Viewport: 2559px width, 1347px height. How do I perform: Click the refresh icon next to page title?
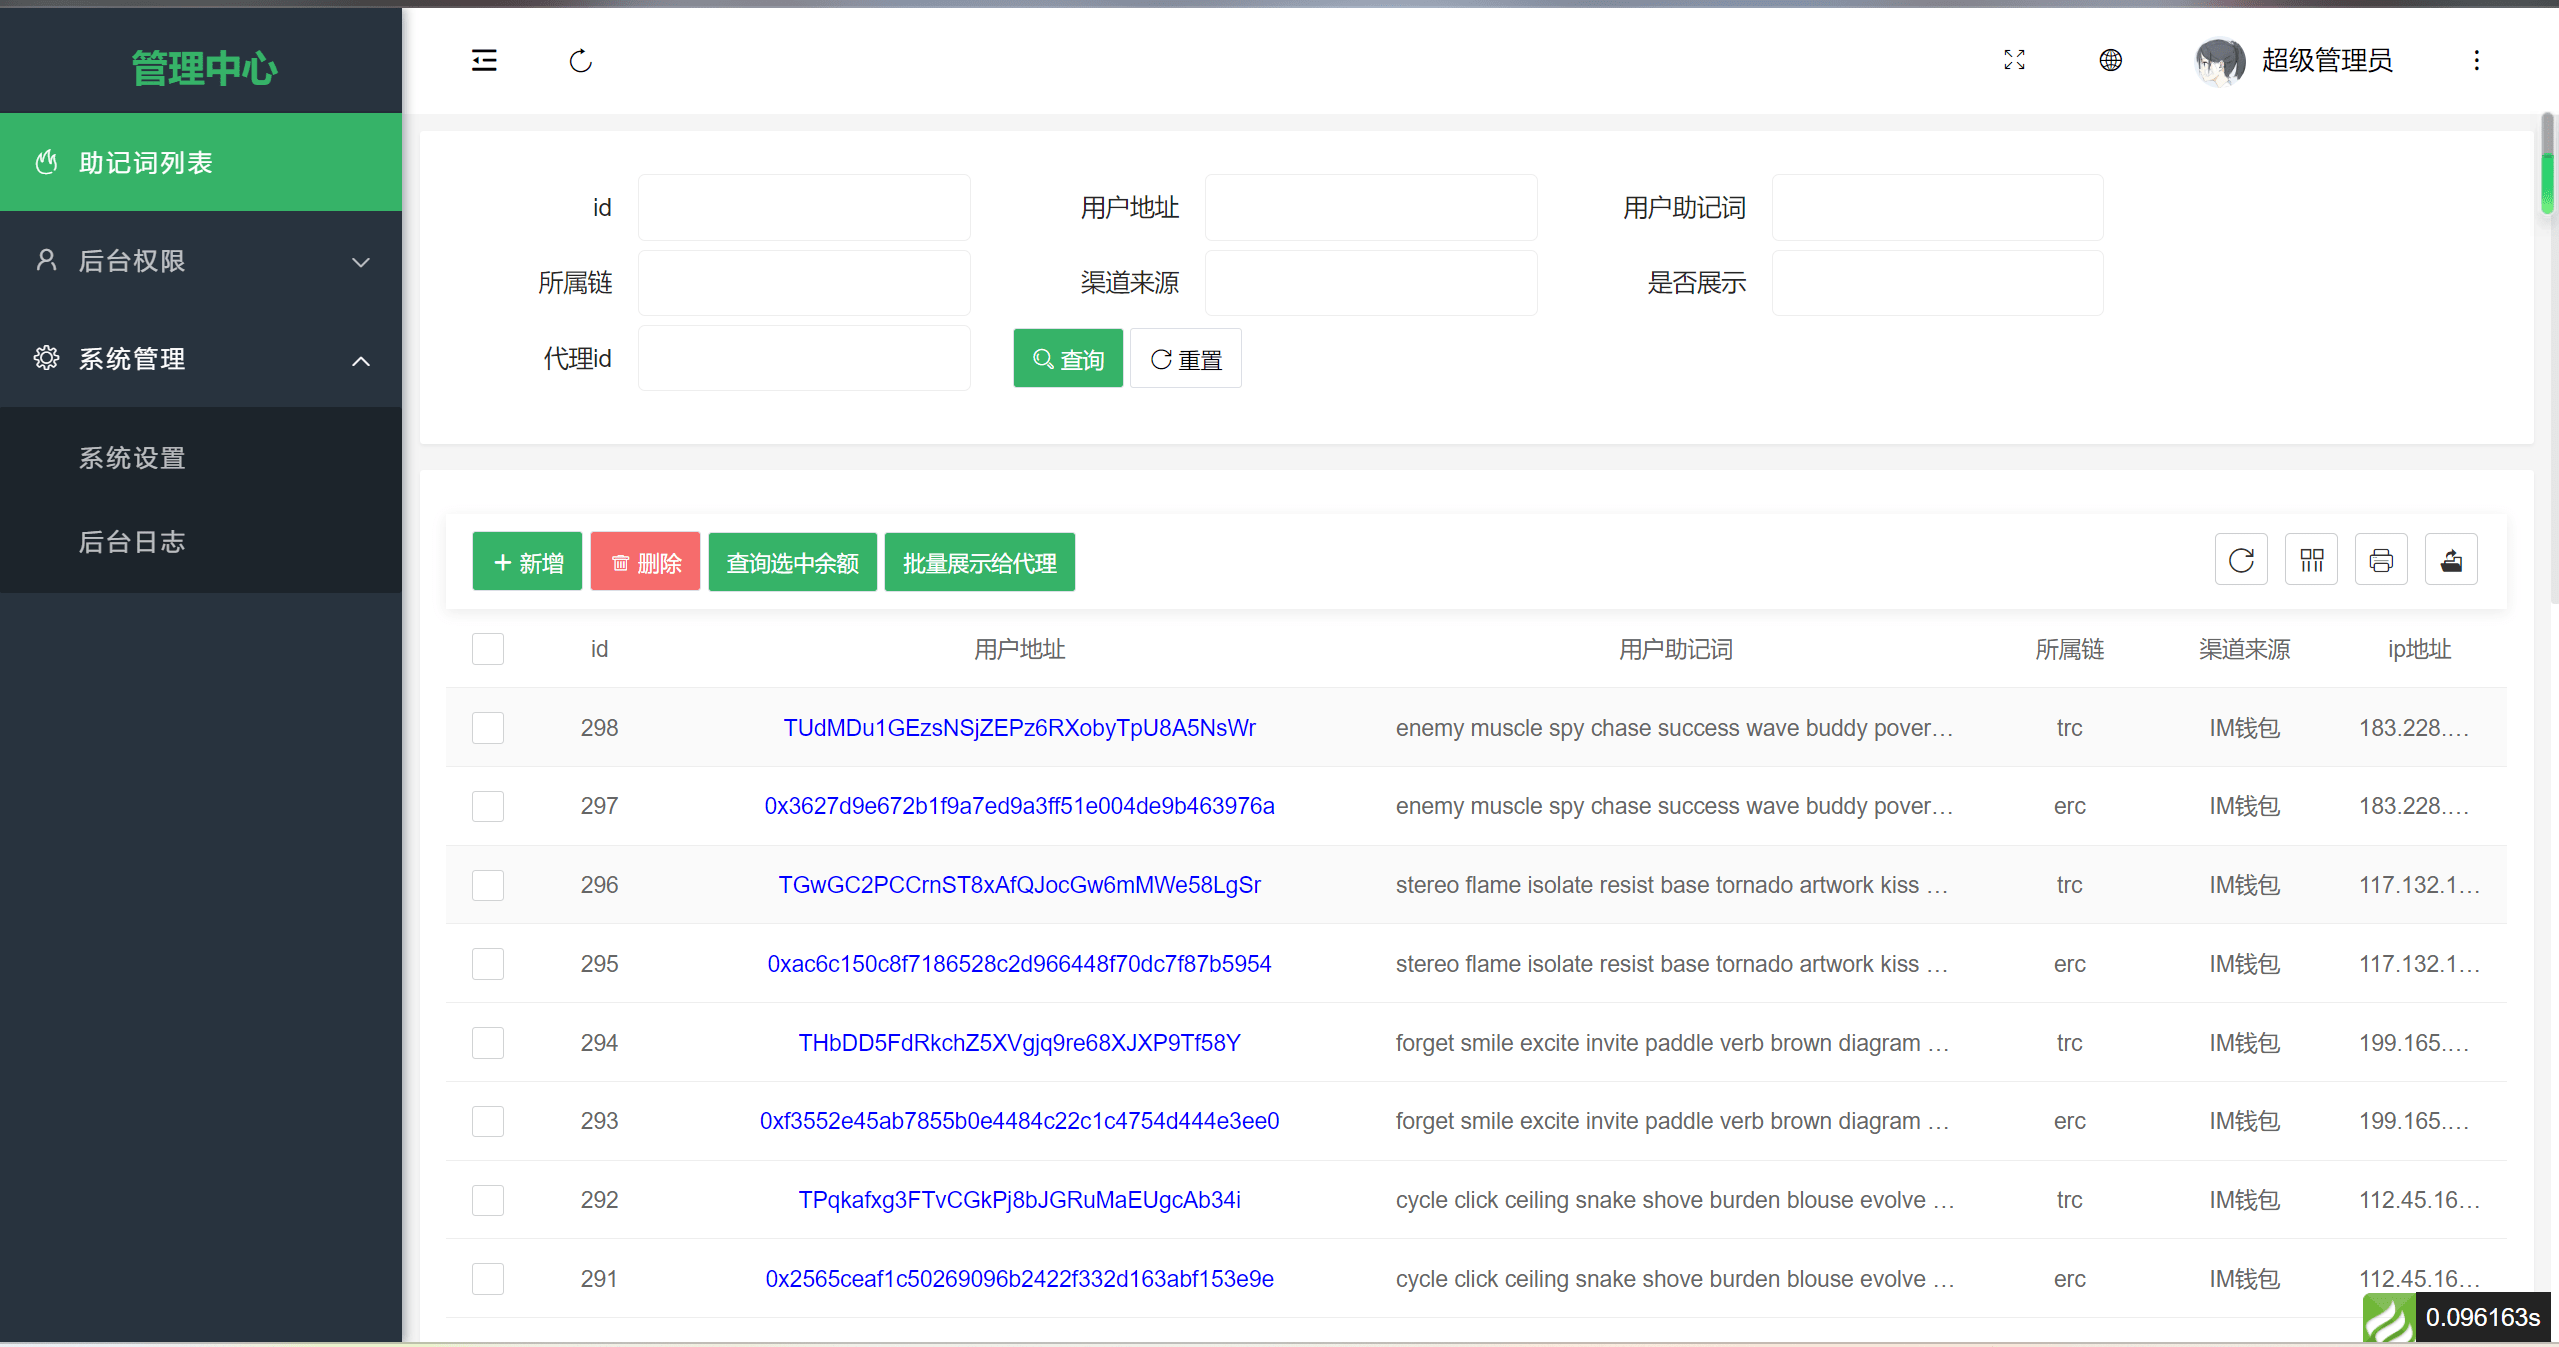coord(581,61)
